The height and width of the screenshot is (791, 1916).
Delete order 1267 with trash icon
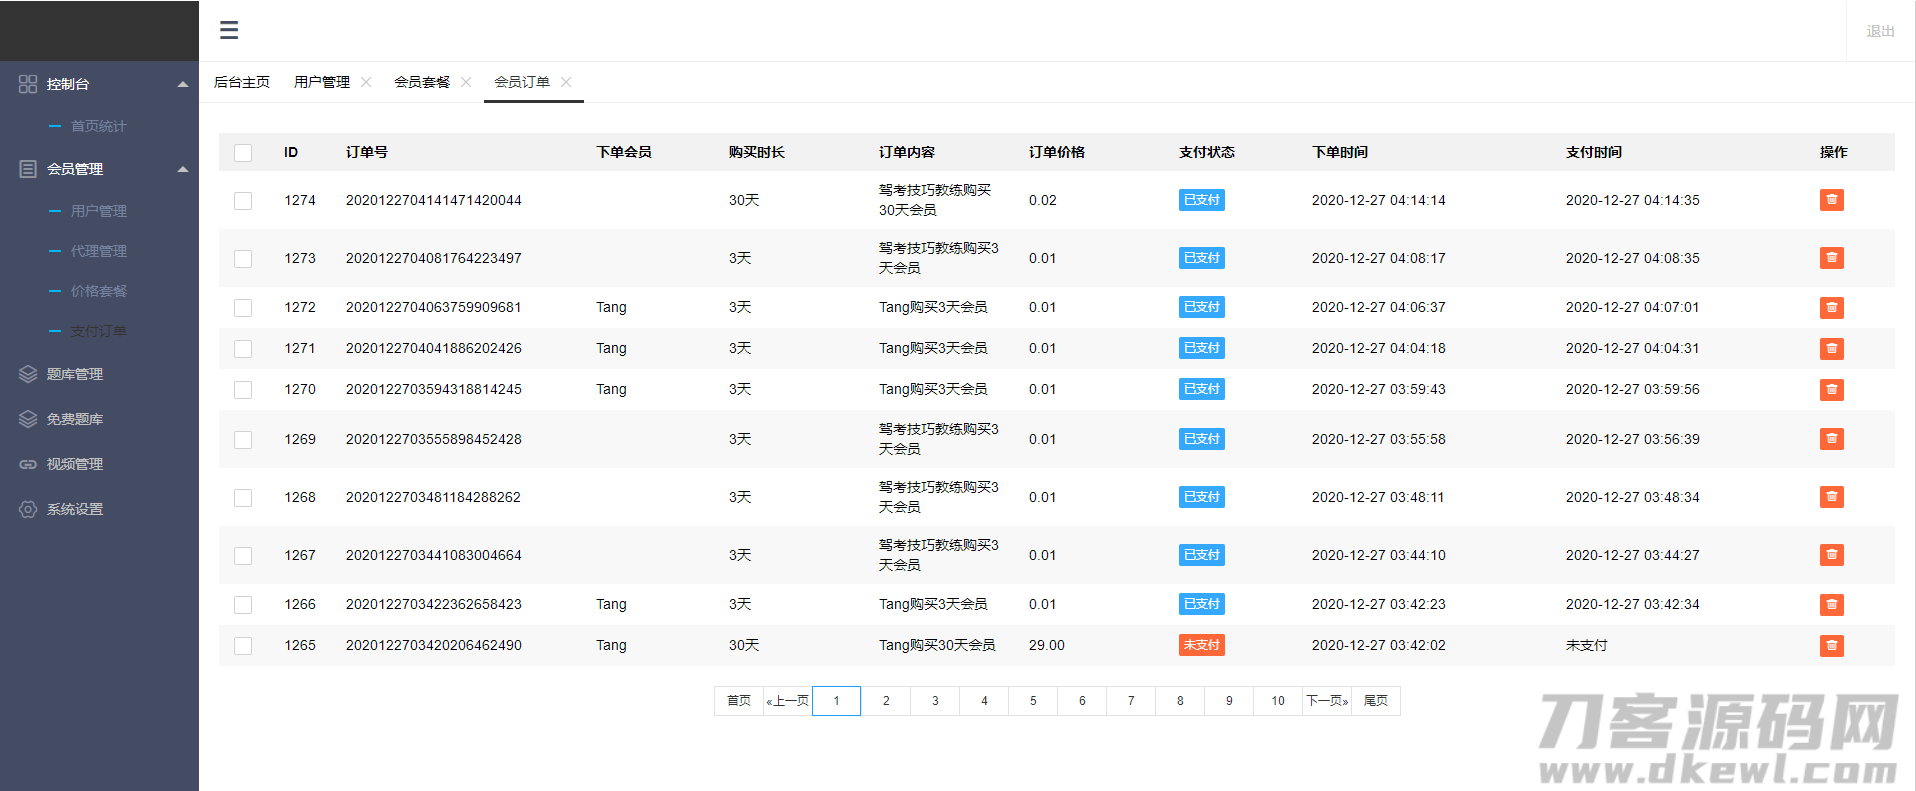click(x=1832, y=555)
